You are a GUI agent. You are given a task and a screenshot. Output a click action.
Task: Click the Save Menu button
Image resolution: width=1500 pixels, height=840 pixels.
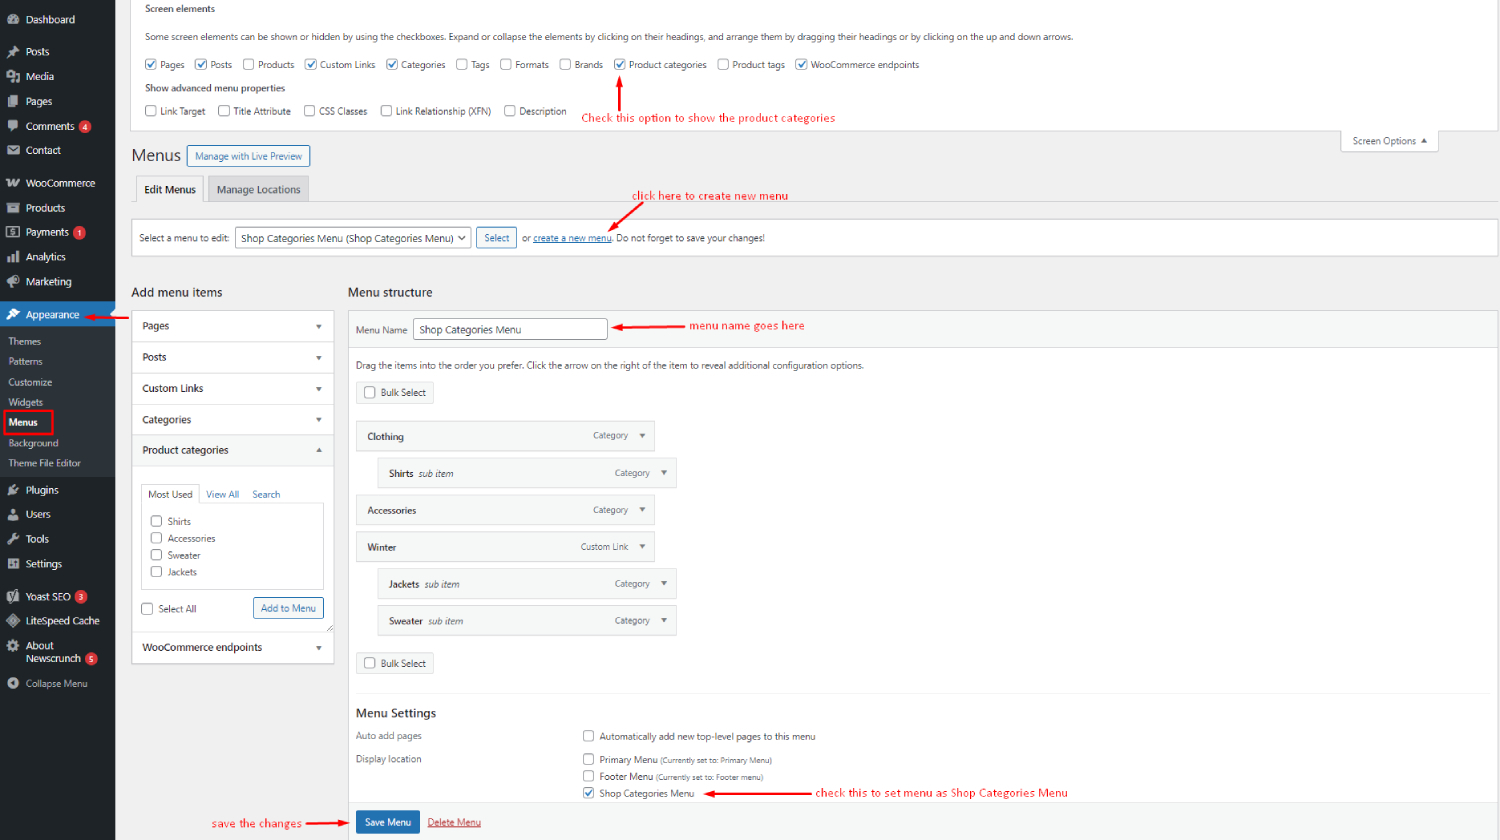coord(387,822)
